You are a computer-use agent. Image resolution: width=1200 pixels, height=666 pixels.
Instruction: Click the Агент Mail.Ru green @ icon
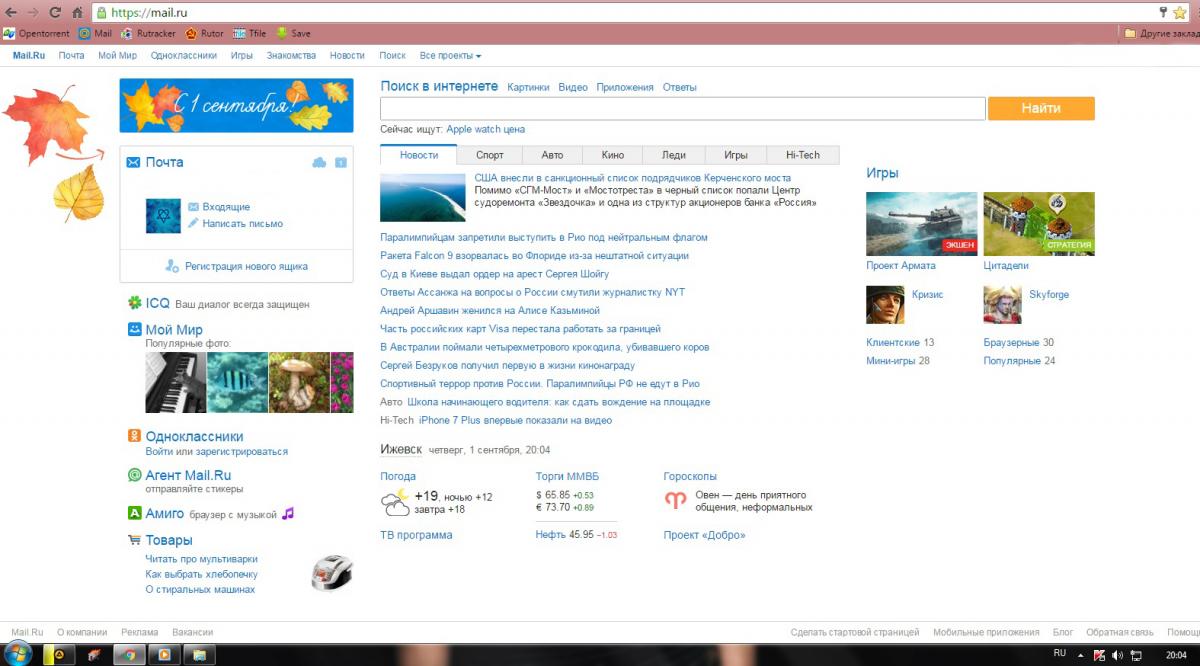[134, 475]
